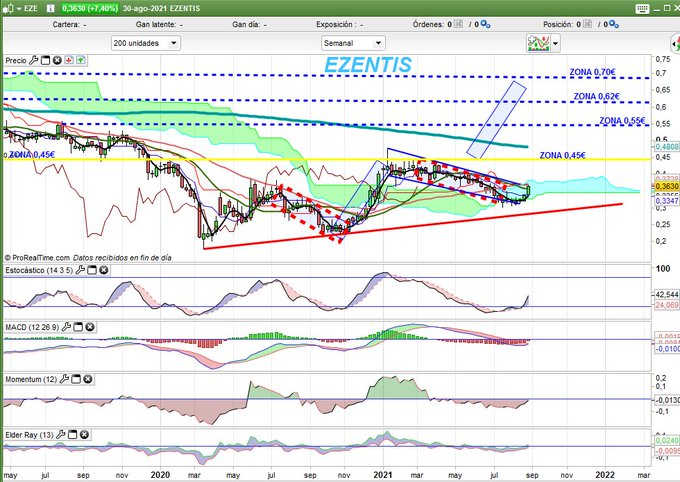Remove the MACD indicator with X icon
The image size is (680, 482).
point(90,327)
